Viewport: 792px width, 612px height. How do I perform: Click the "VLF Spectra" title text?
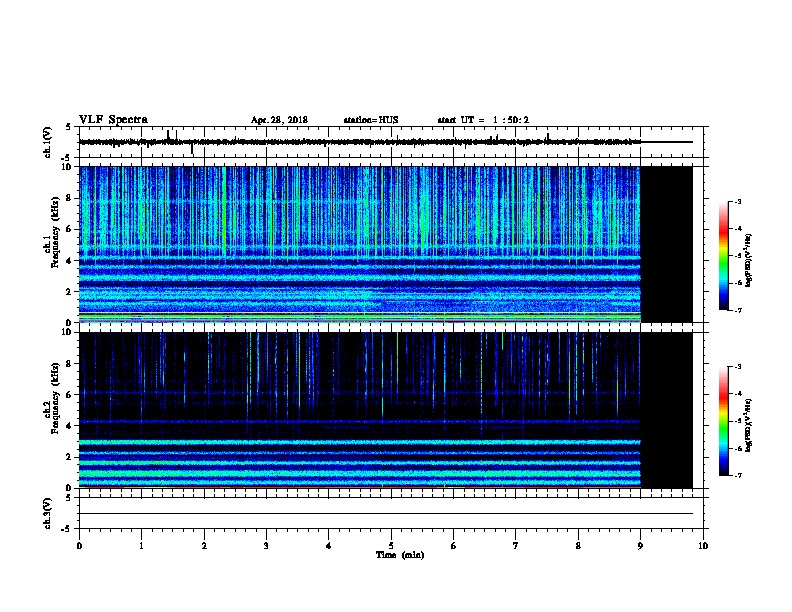(x=113, y=120)
